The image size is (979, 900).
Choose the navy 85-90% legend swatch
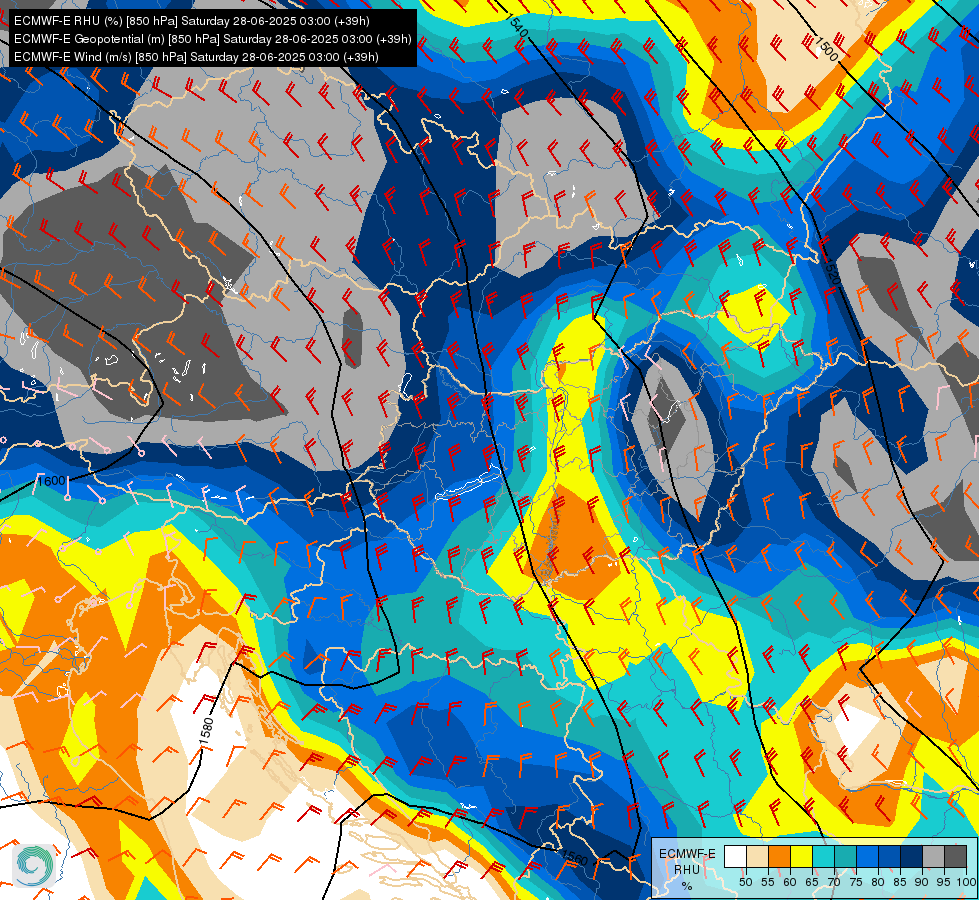912,856
